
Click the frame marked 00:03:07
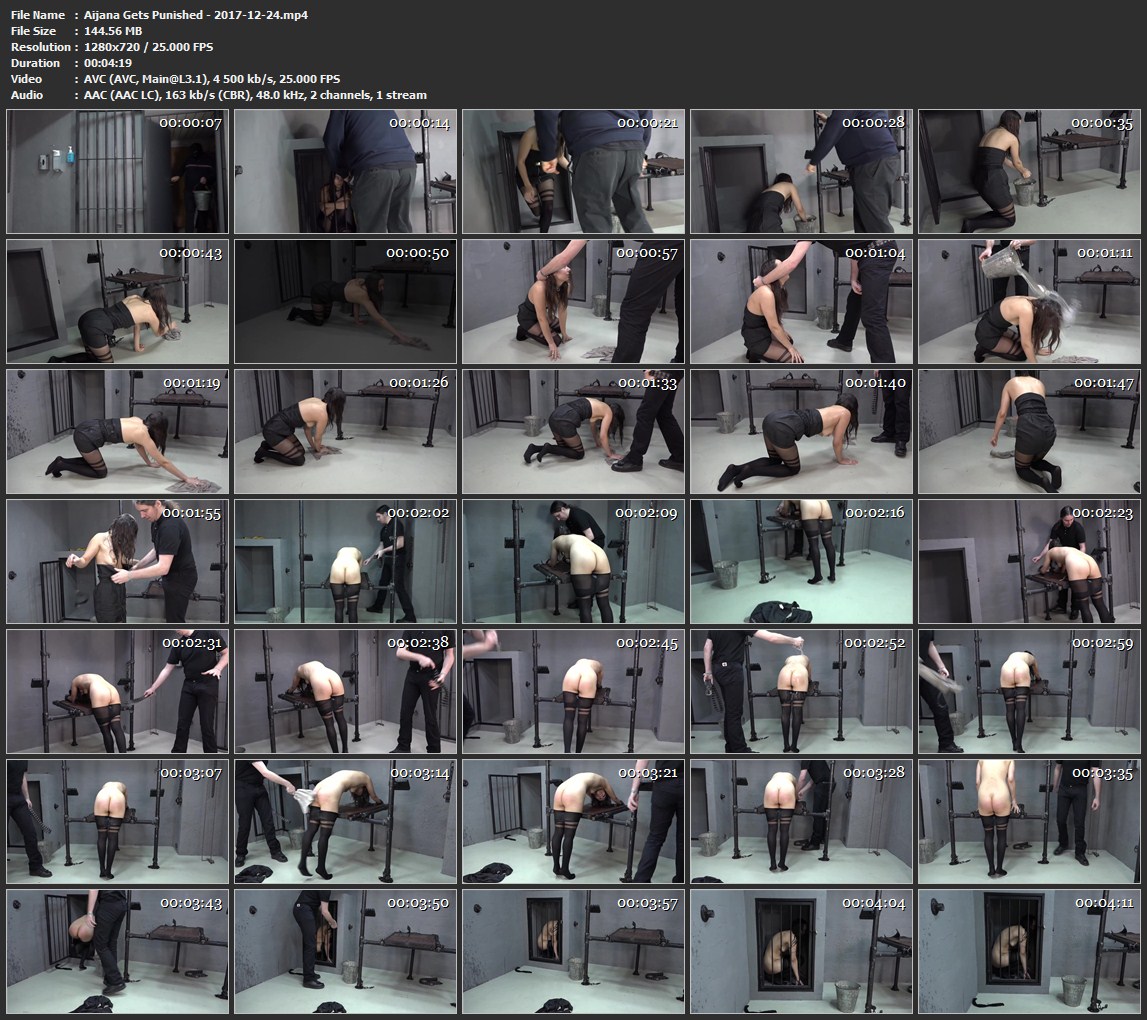coord(118,822)
